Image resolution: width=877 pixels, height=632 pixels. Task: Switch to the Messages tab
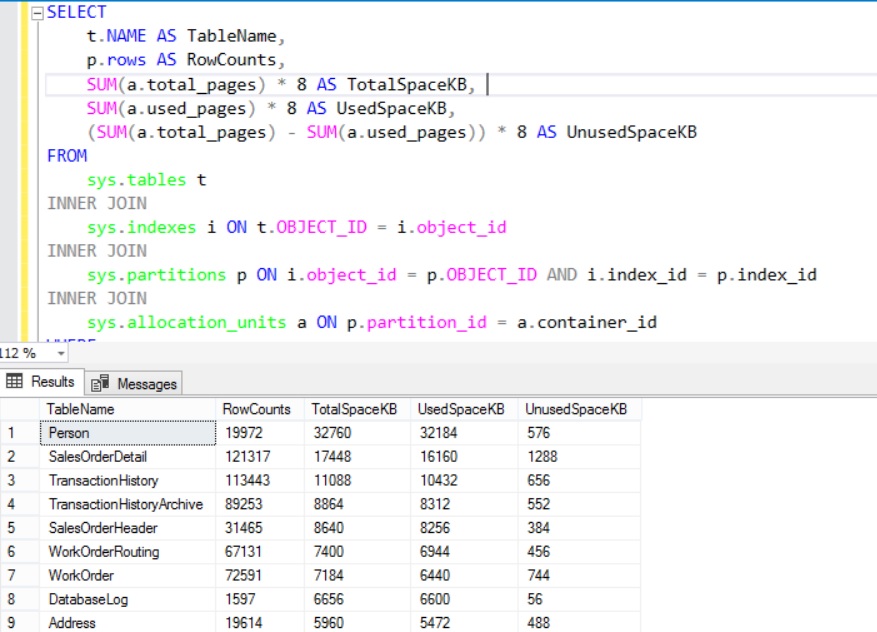pyautogui.click(x=134, y=384)
